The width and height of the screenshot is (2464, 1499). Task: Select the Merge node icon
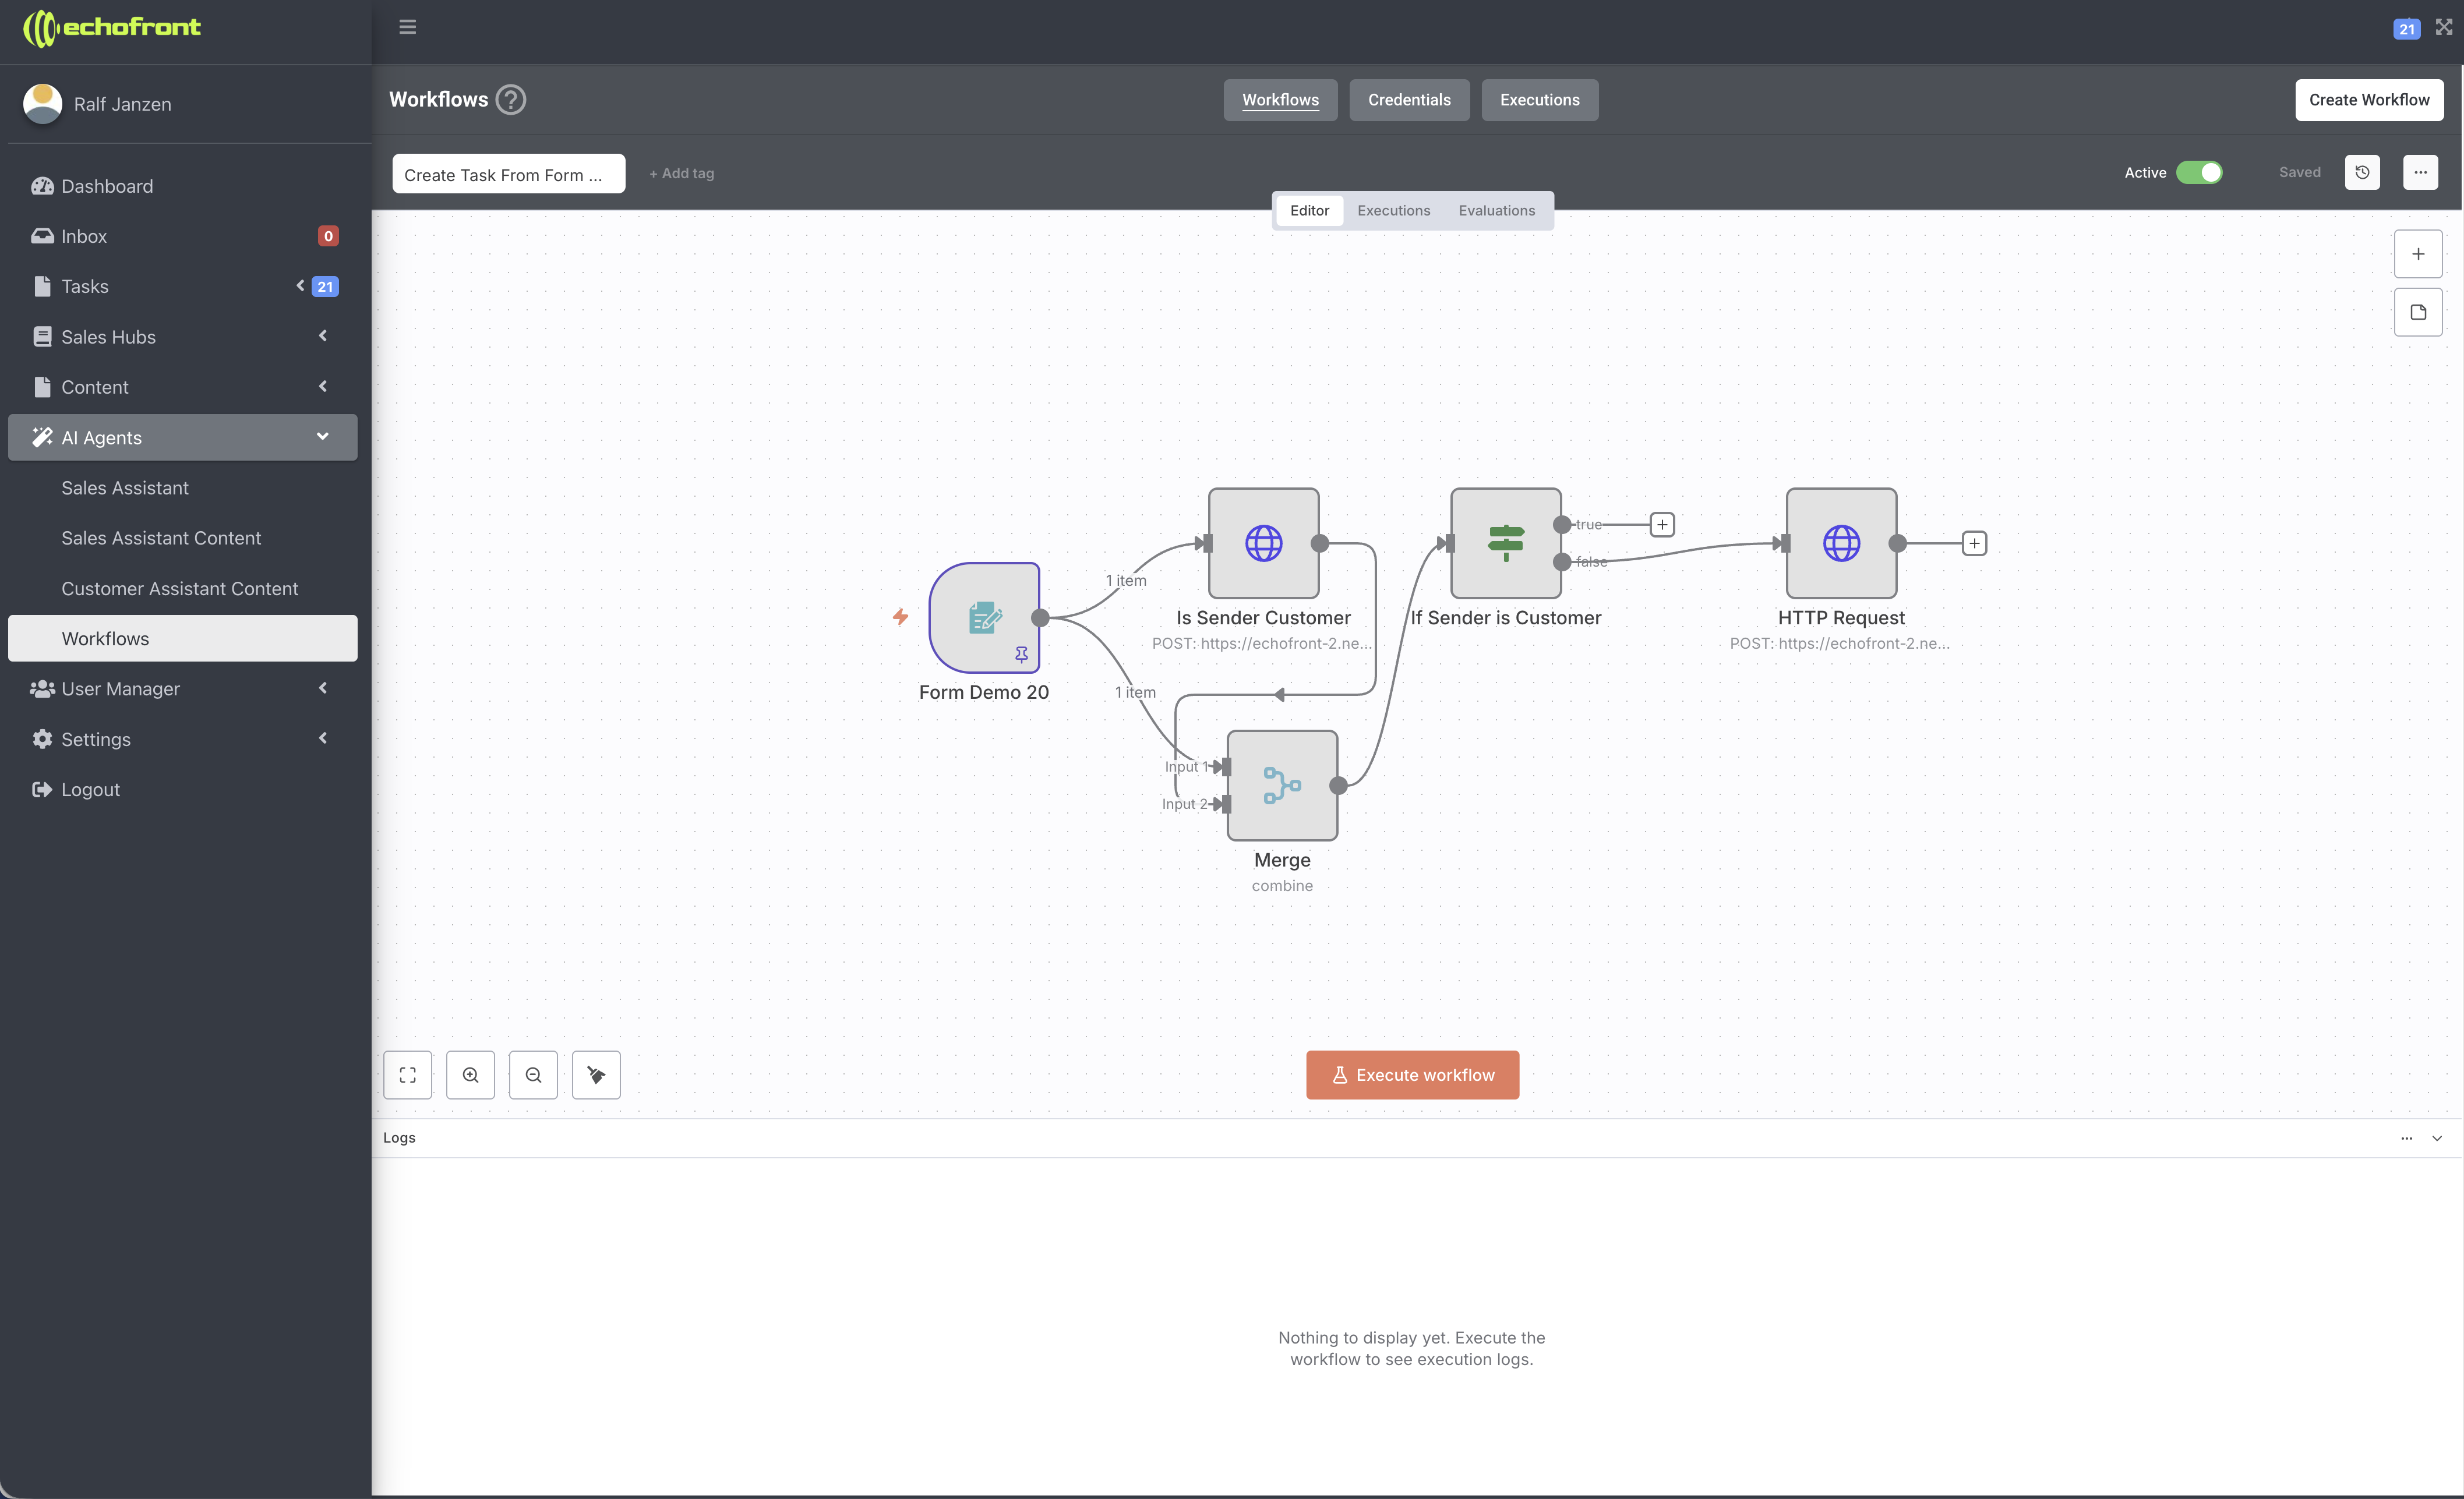[1281, 785]
